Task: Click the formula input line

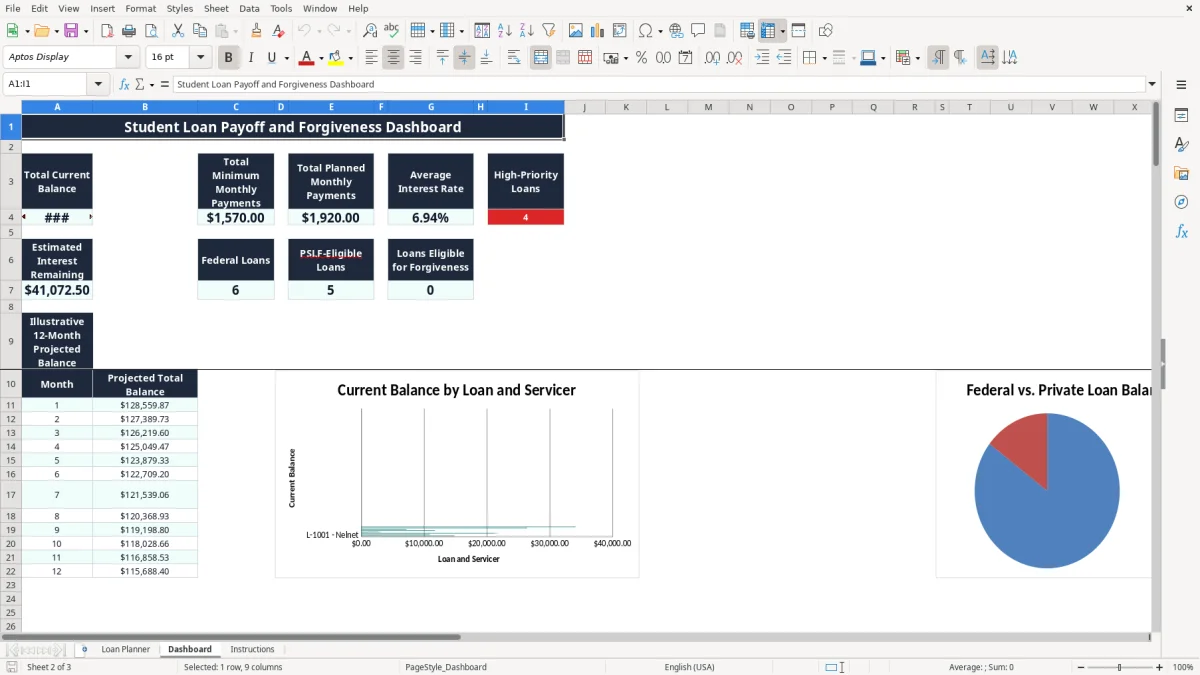Action: click(x=658, y=85)
